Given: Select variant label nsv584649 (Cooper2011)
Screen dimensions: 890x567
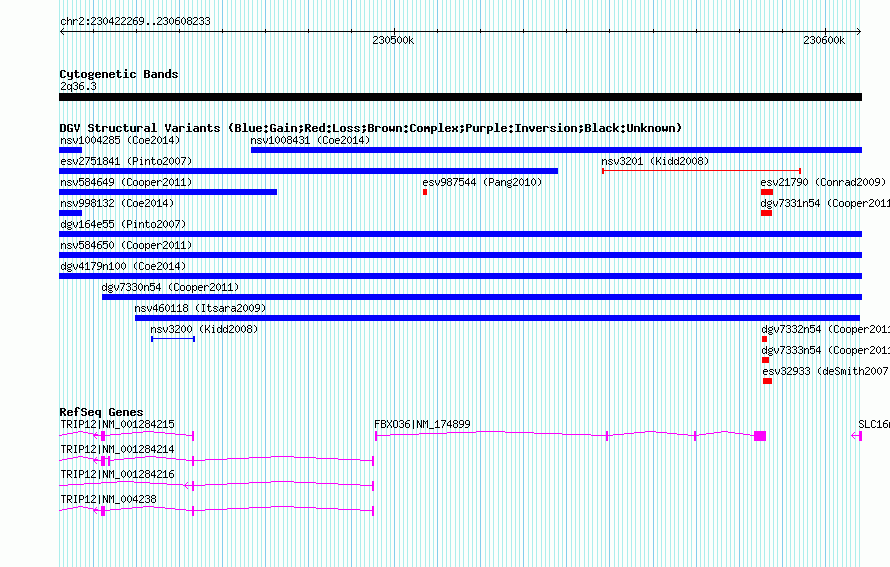Looking at the screenshot, I should [x=126, y=182].
